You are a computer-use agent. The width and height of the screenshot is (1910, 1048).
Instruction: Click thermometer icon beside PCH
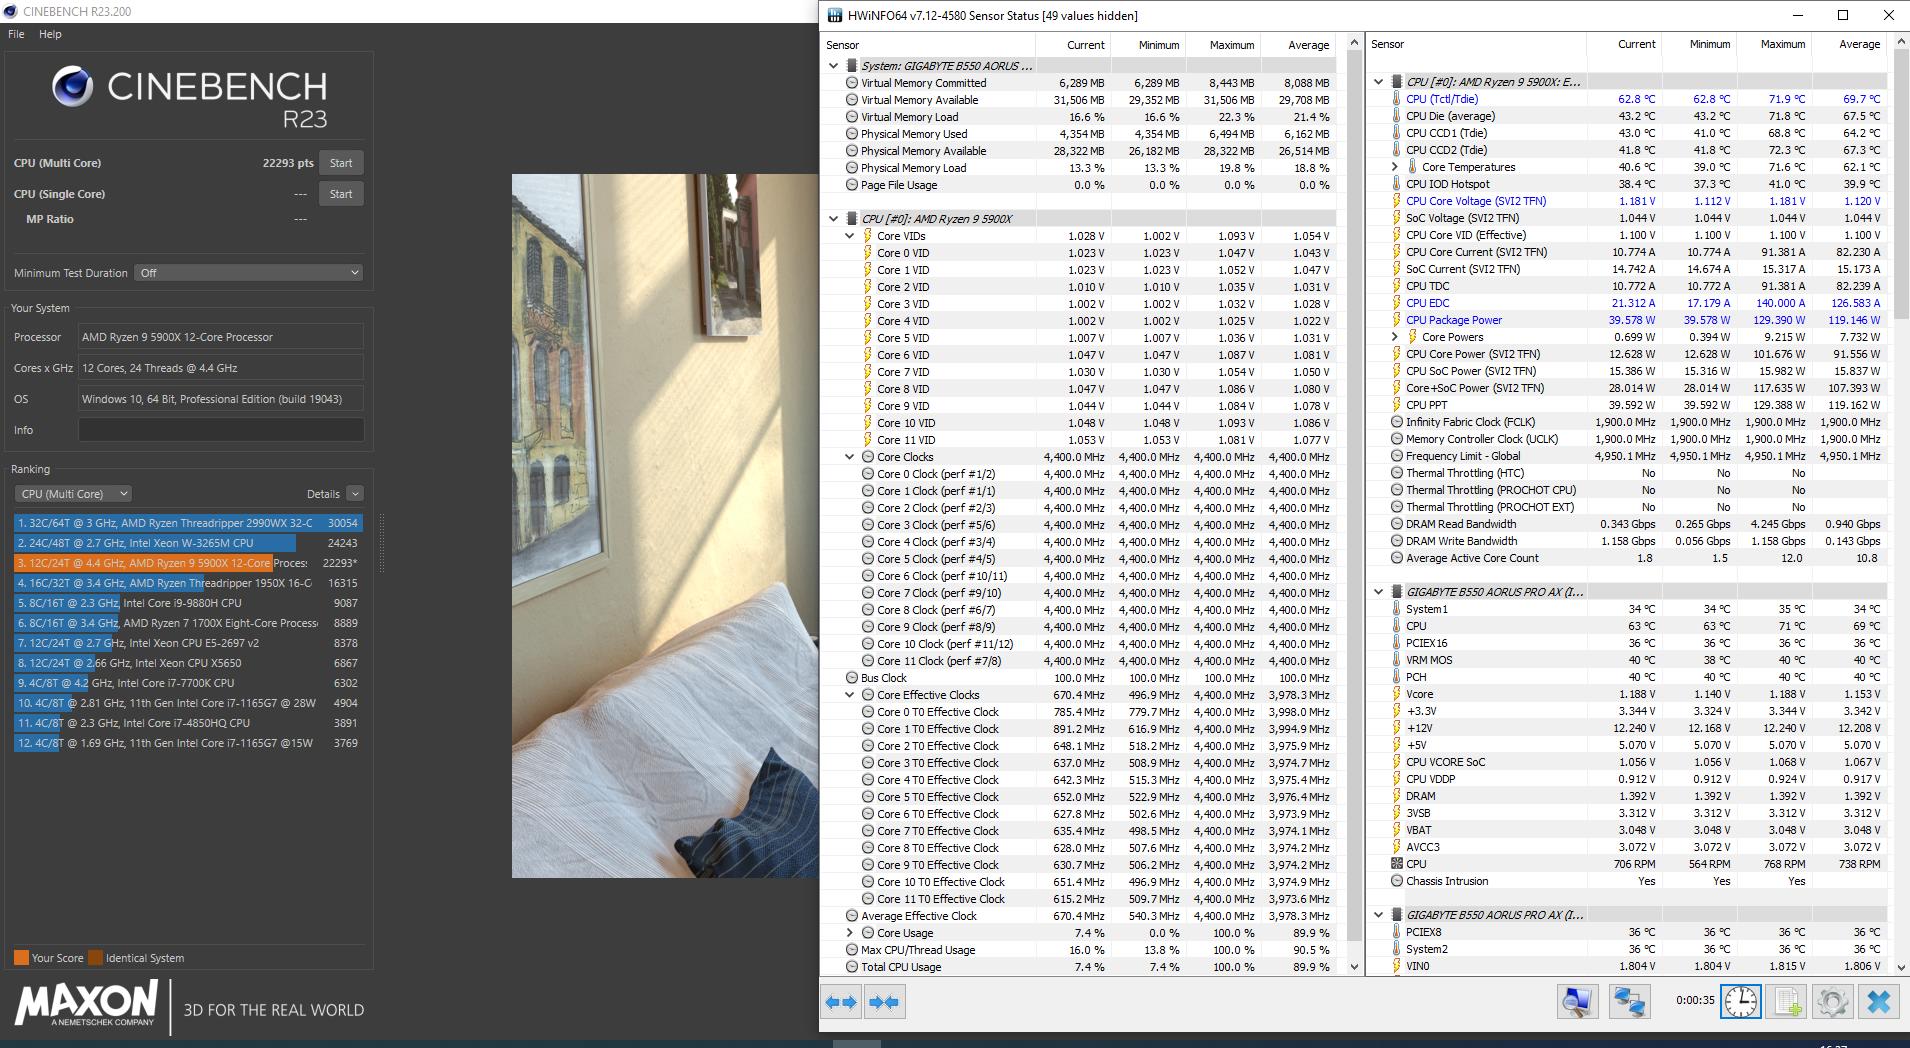1397,677
